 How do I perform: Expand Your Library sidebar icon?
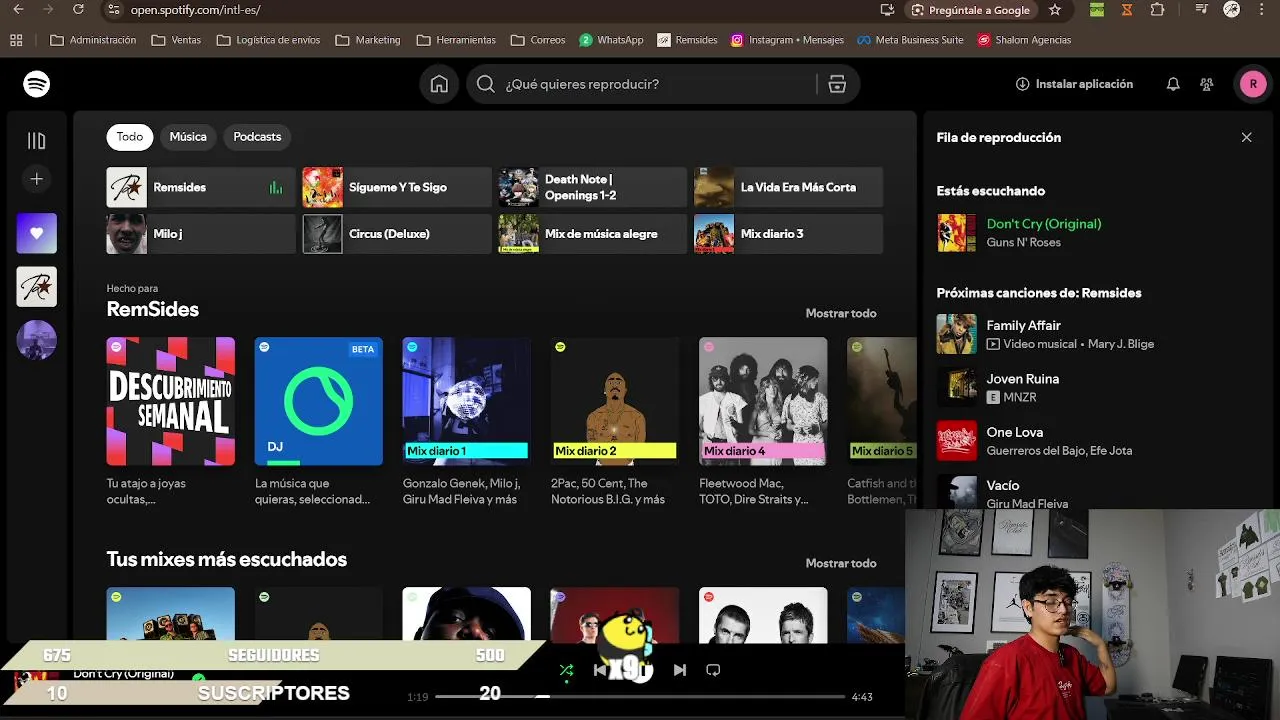click(x=37, y=141)
